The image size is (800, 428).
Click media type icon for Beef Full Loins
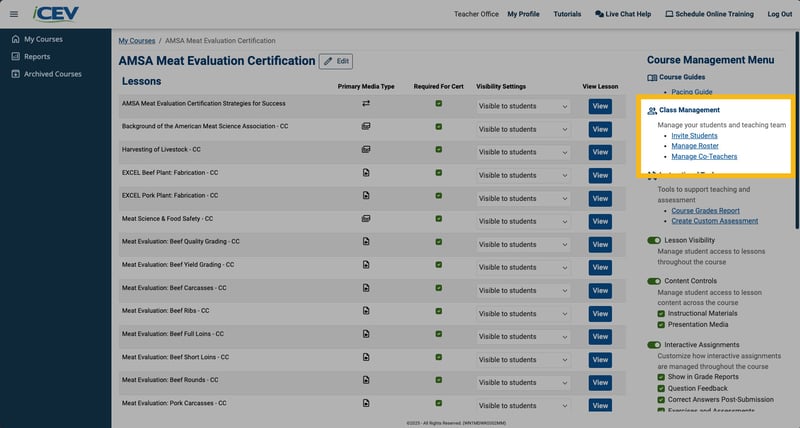(366, 334)
